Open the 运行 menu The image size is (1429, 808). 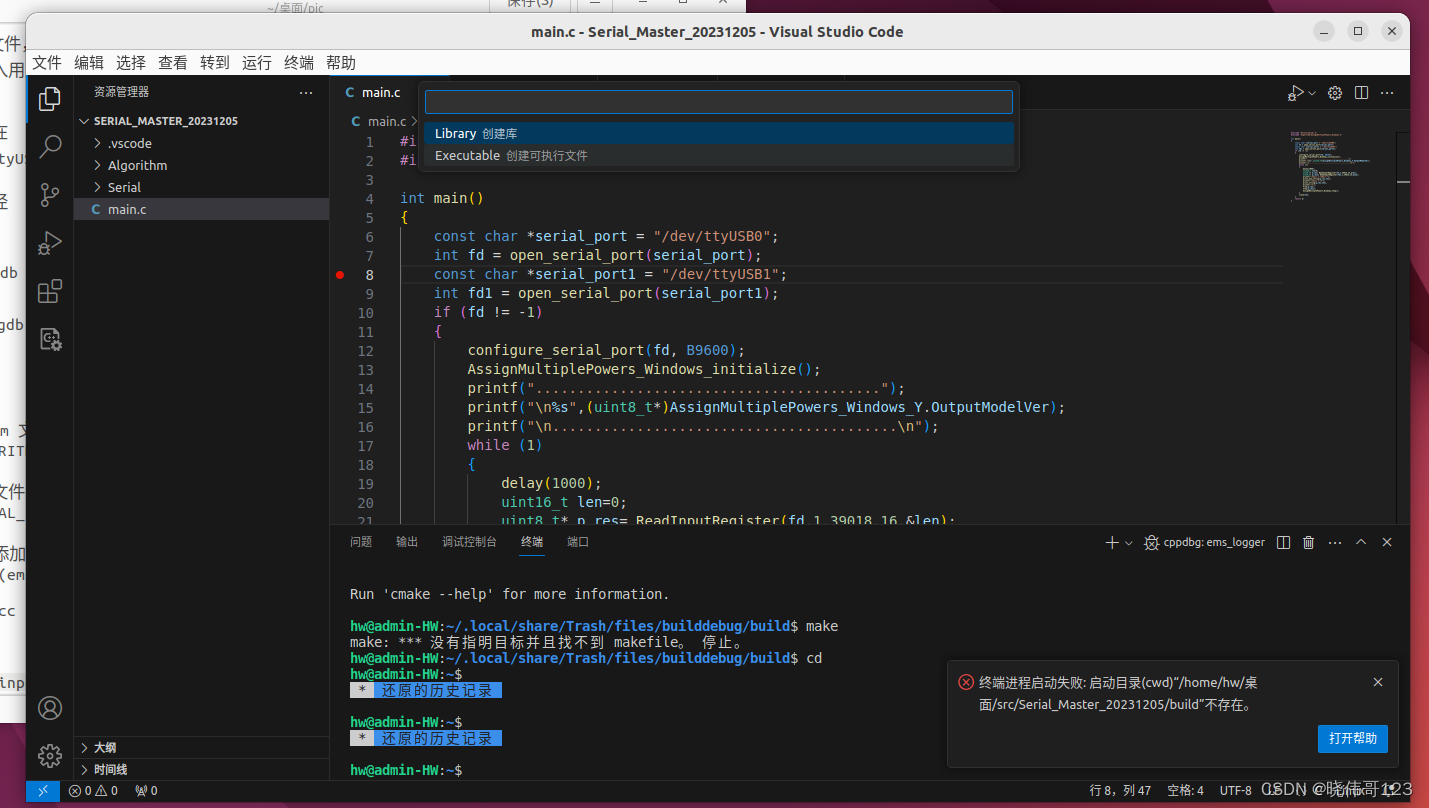pos(257,63)
